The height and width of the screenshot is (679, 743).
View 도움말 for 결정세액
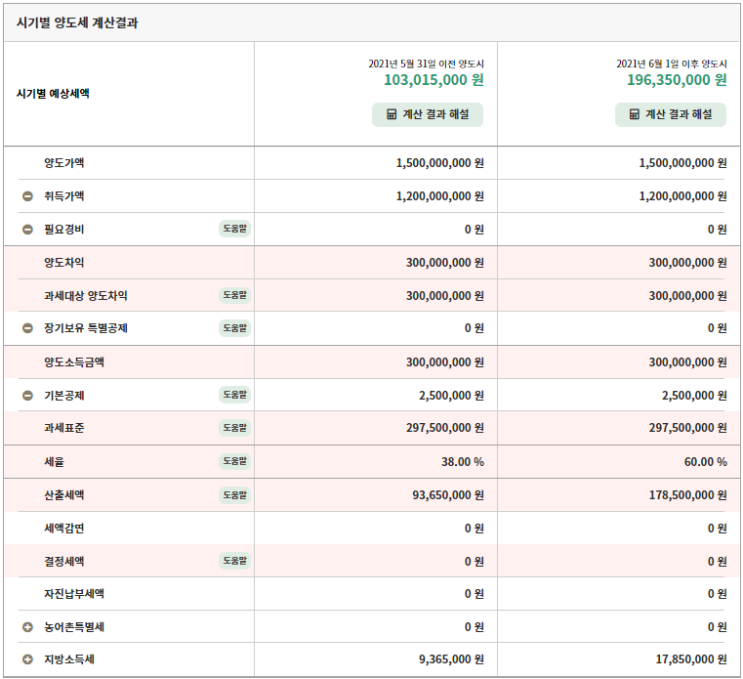point(235,561)
